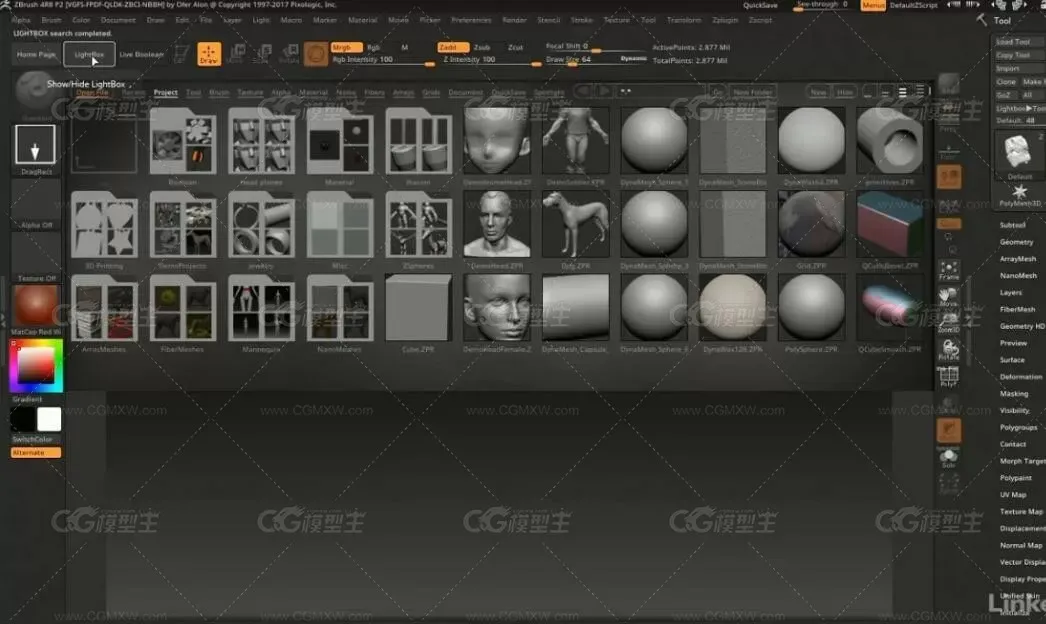The width and height of the screenshot is (1046, 624).
Task: Open the Preferences menu
Action: pyautogui.click(x=471, y=20)
